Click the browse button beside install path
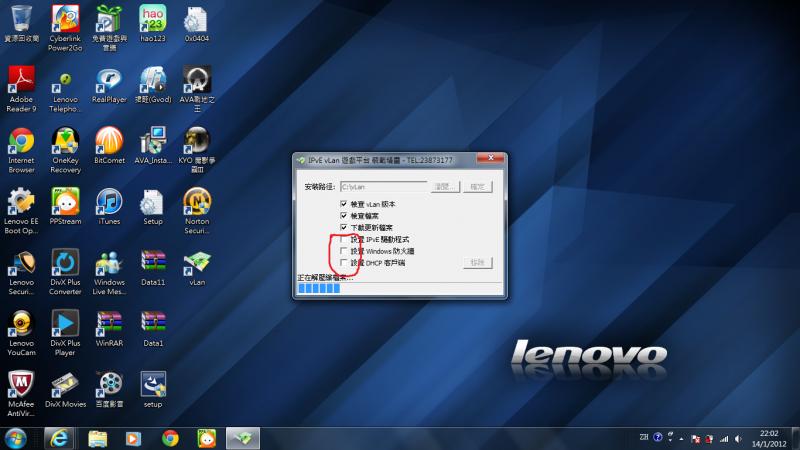 click(444, 187)
